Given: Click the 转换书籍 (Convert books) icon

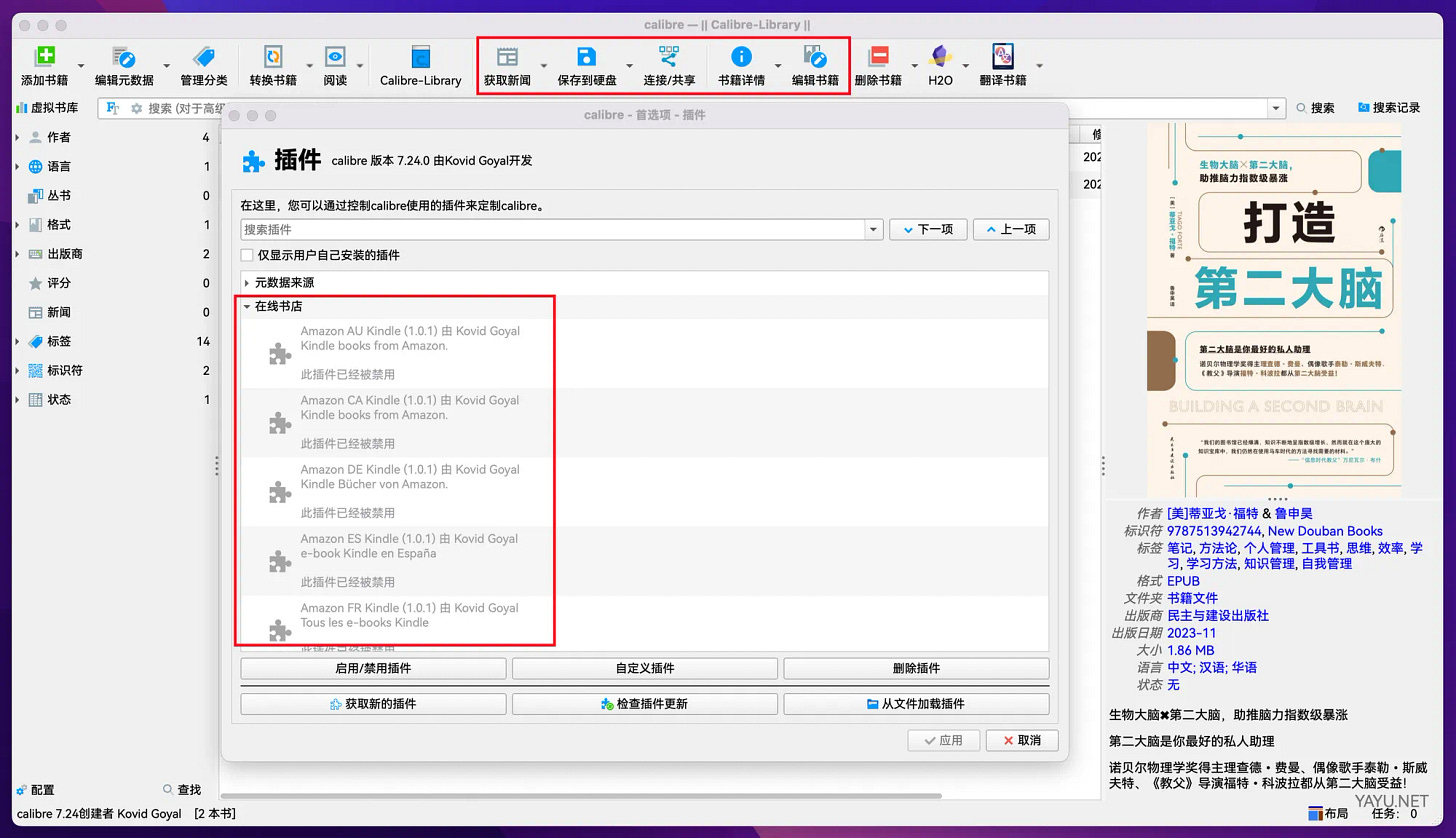Looking at the screenshot, I should point(273,57).
